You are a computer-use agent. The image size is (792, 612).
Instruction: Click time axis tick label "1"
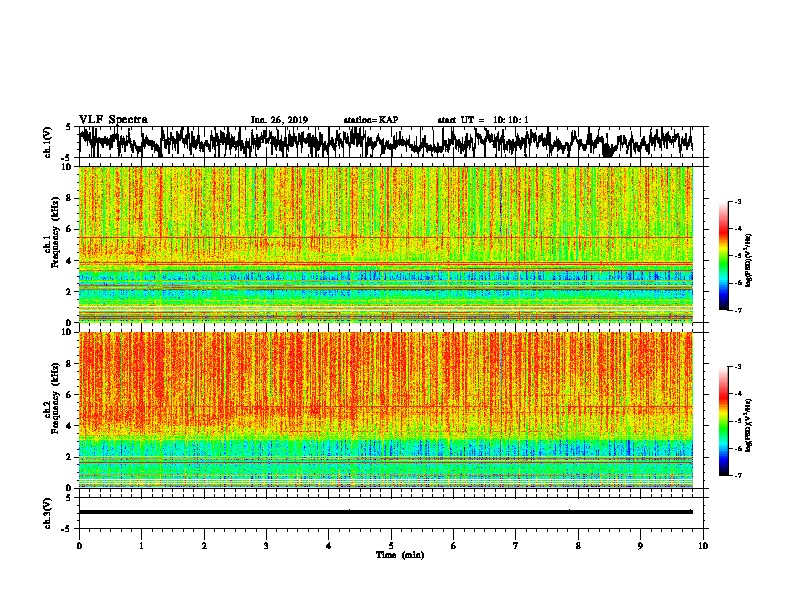point(141,546)
